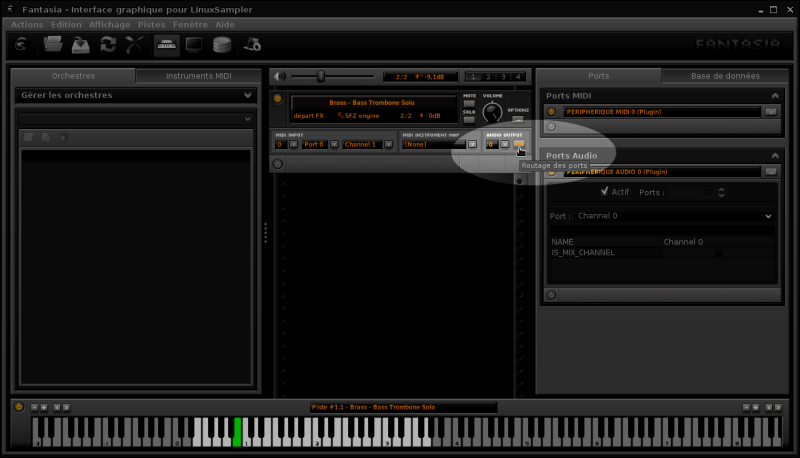Click add audio device power icon
The height and width of the screenshot is (458, 800).
click(x=552, y=295)
